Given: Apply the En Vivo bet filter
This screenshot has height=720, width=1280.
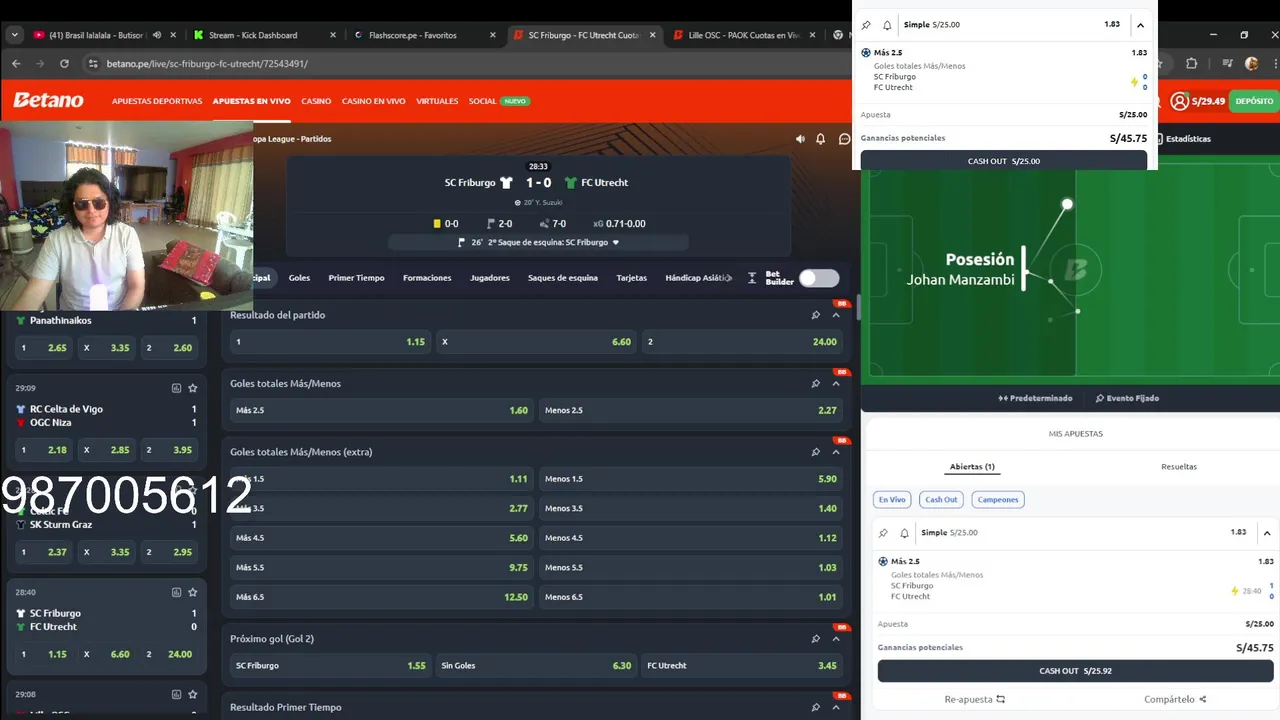Looking at the screenshot, I should pyautogui.click(x=892, y=499).
